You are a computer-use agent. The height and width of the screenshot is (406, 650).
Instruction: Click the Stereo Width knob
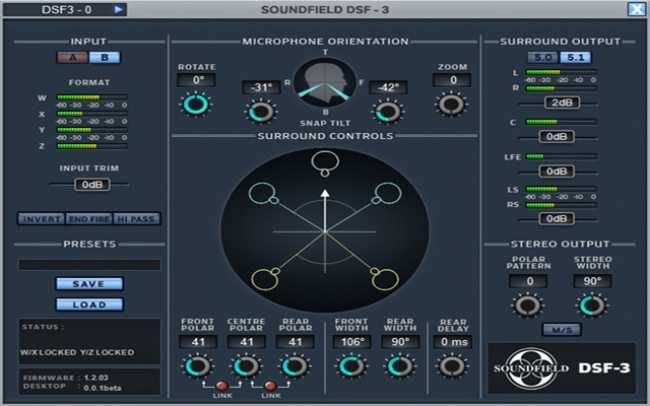(x=592, y=306)
